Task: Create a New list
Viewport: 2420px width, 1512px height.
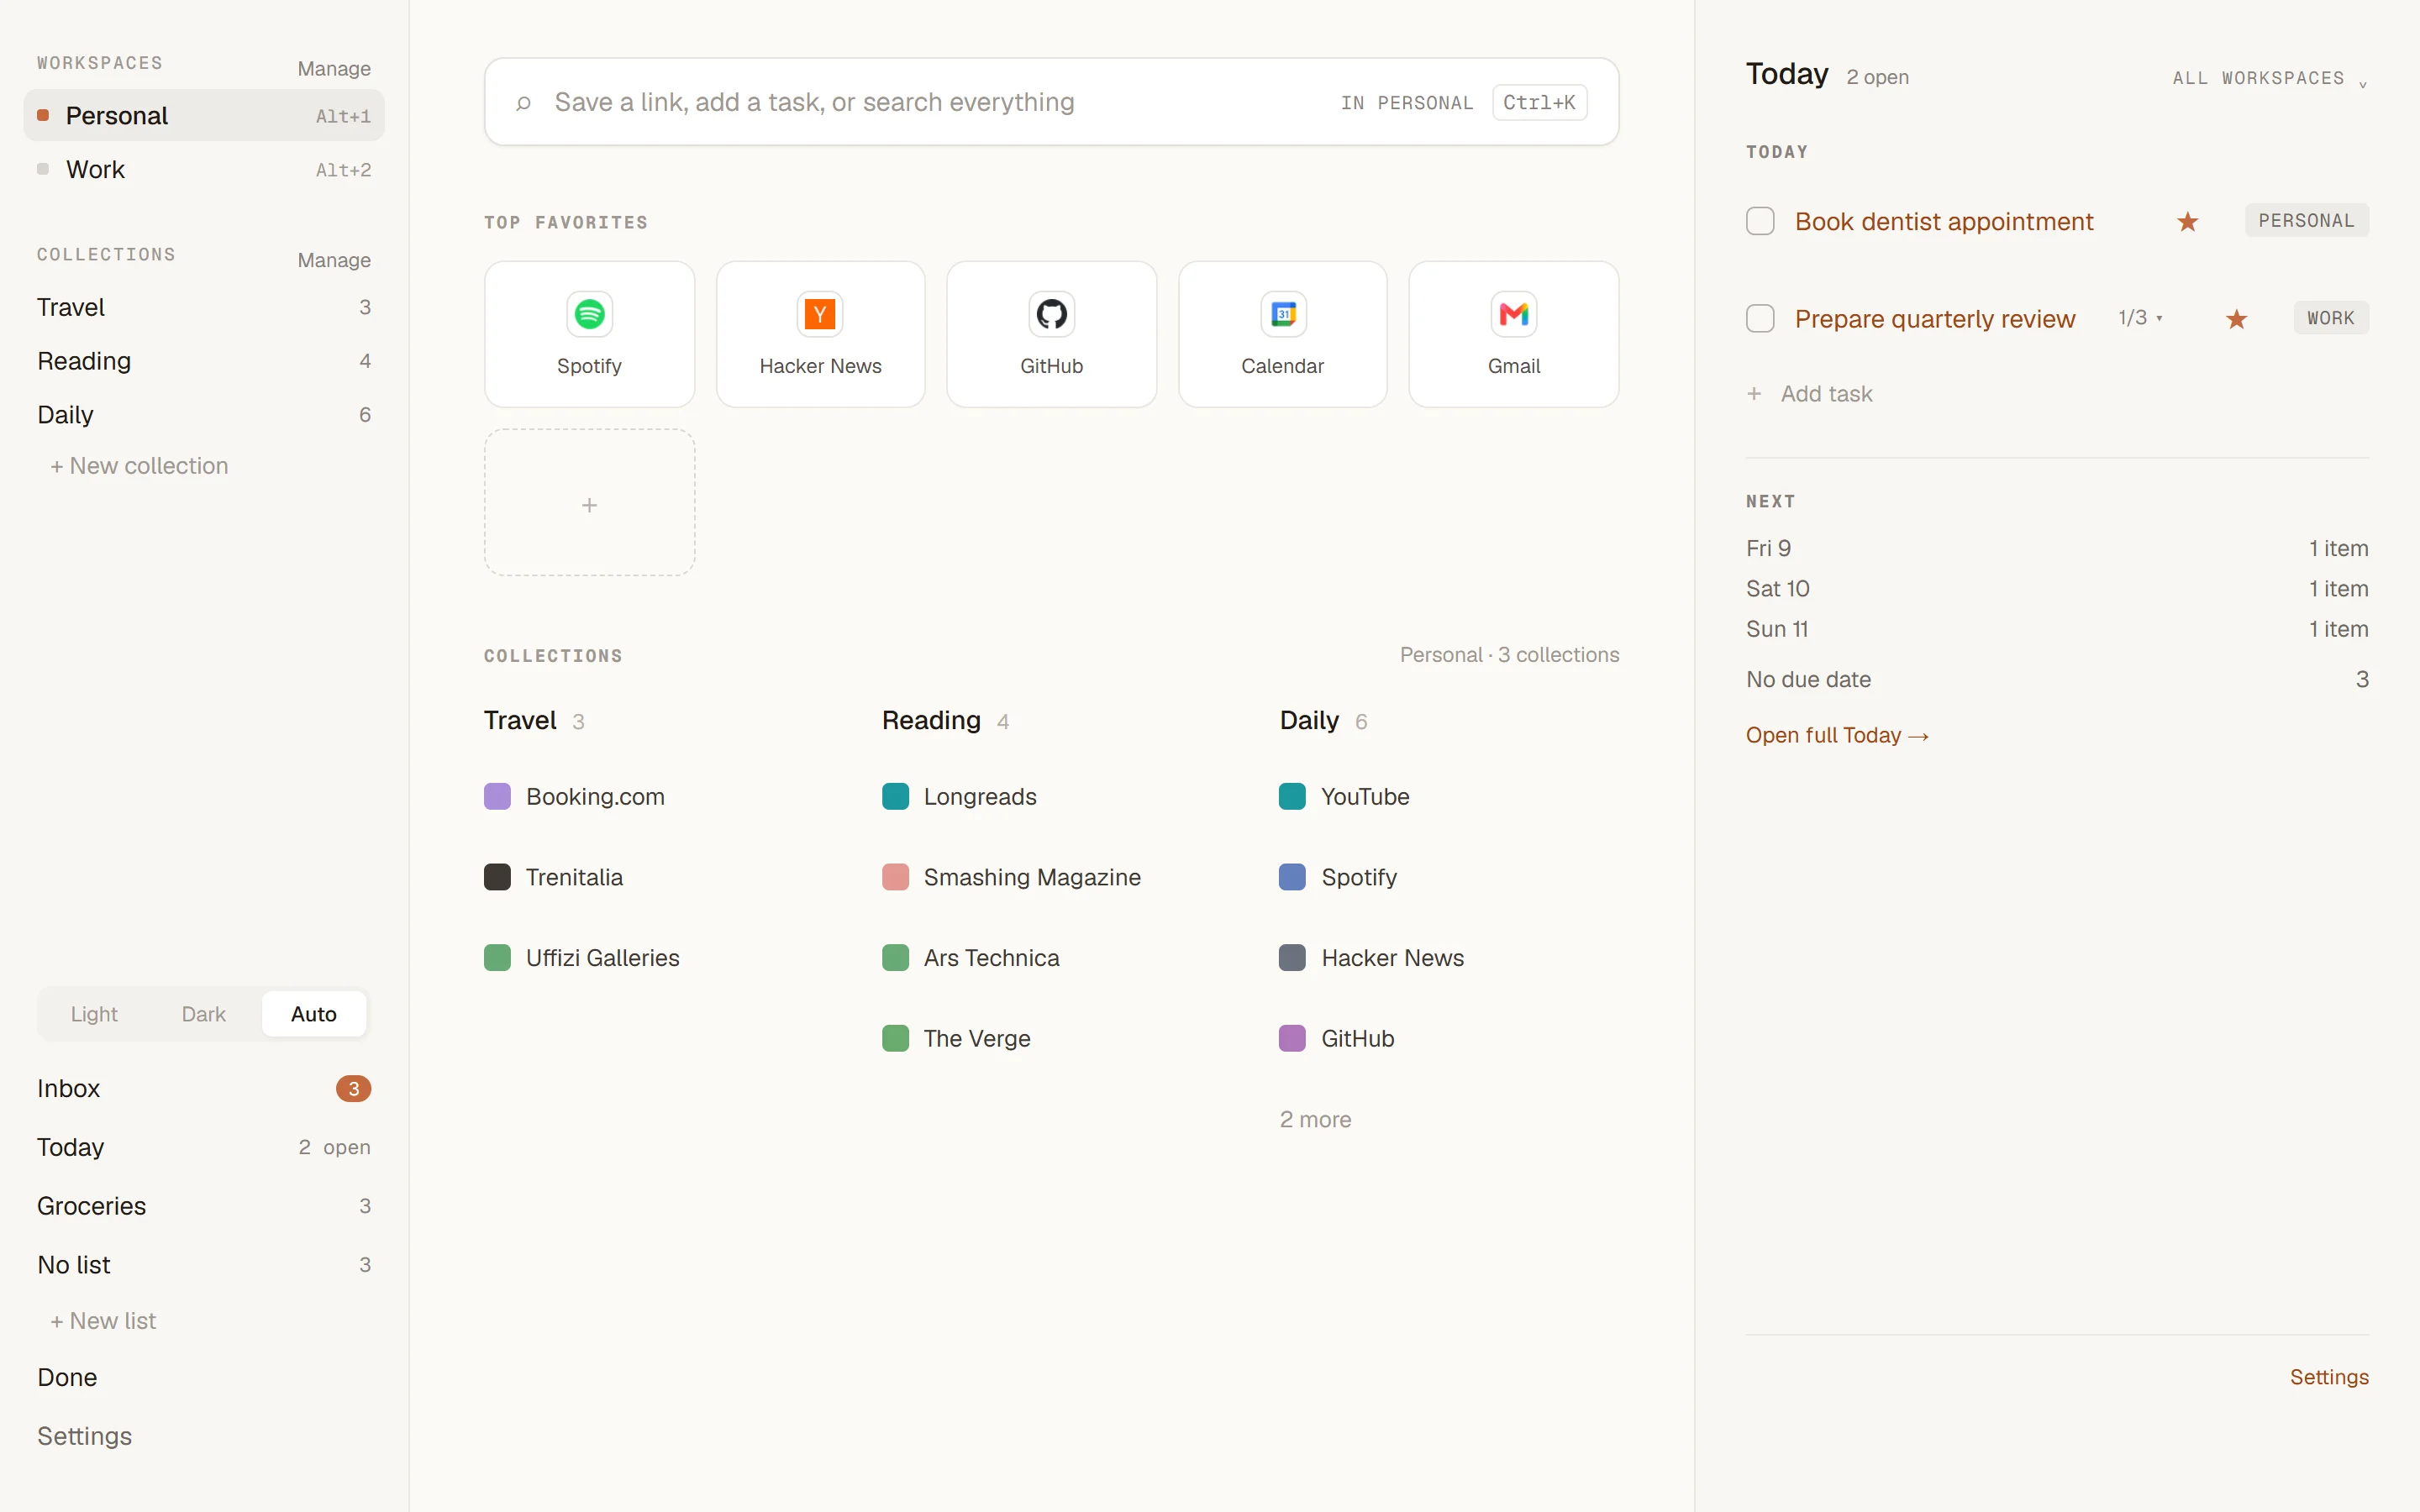Action: click(x=103, y=1321)
